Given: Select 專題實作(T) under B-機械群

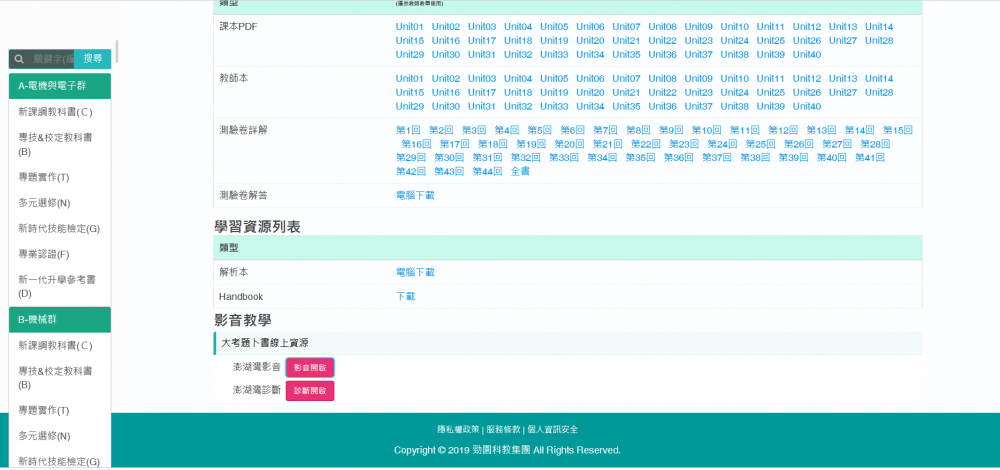Looking at the screenshot, I should pos(43,410).
